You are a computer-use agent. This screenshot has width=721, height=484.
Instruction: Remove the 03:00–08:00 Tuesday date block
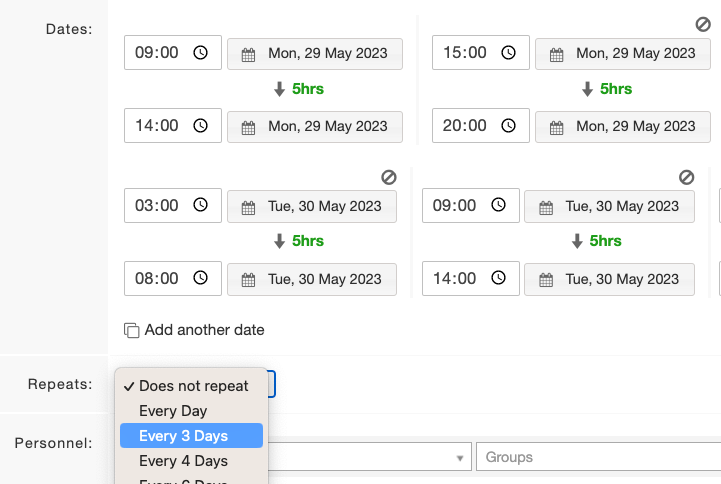pos(389,177)
